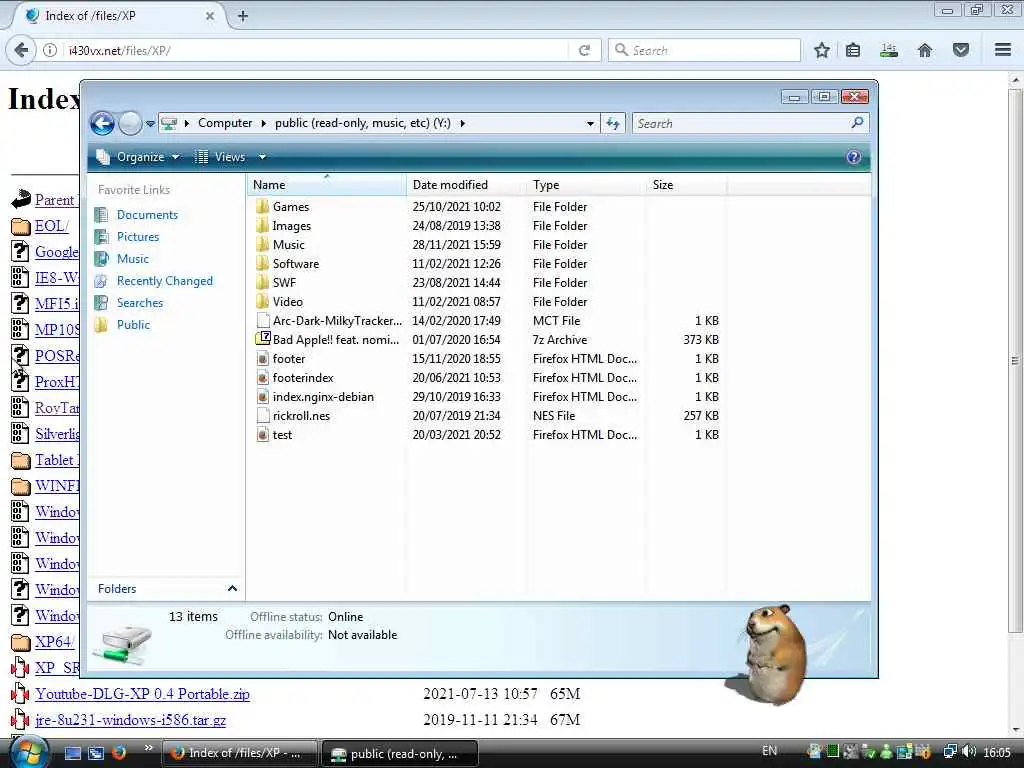Click the Firefox page vertical scrollbar
The image size is (1024, 768).
pos(1014,360)
